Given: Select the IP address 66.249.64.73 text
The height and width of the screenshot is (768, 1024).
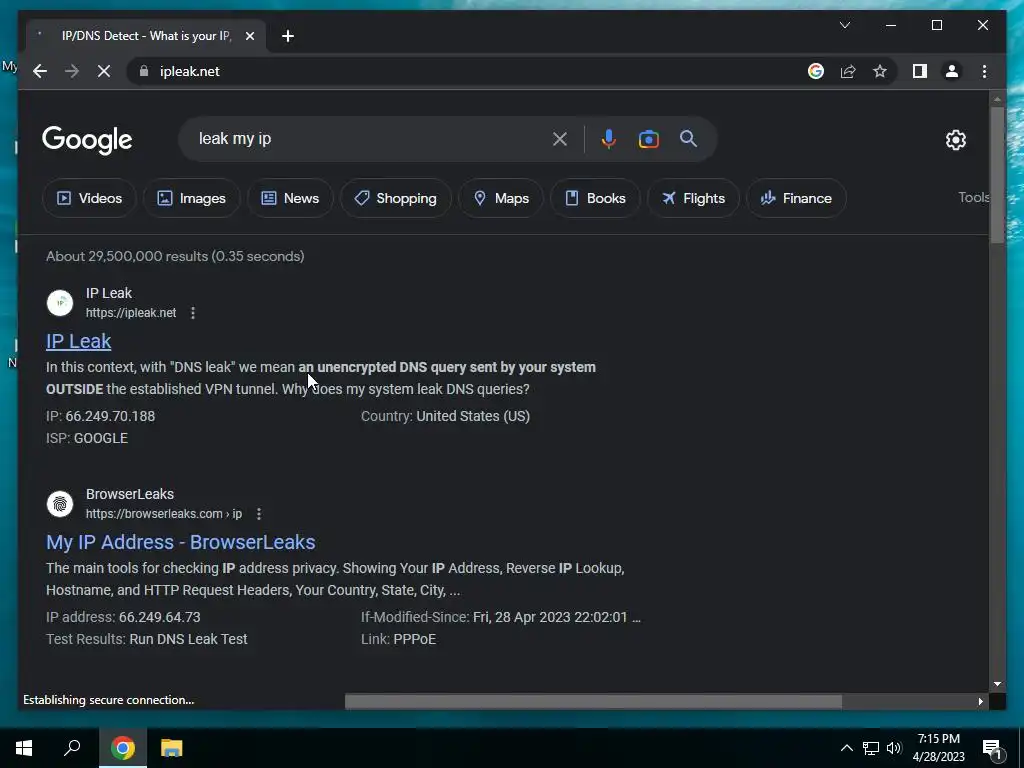Looking at the screenshot, I should [x=123, y=617].
